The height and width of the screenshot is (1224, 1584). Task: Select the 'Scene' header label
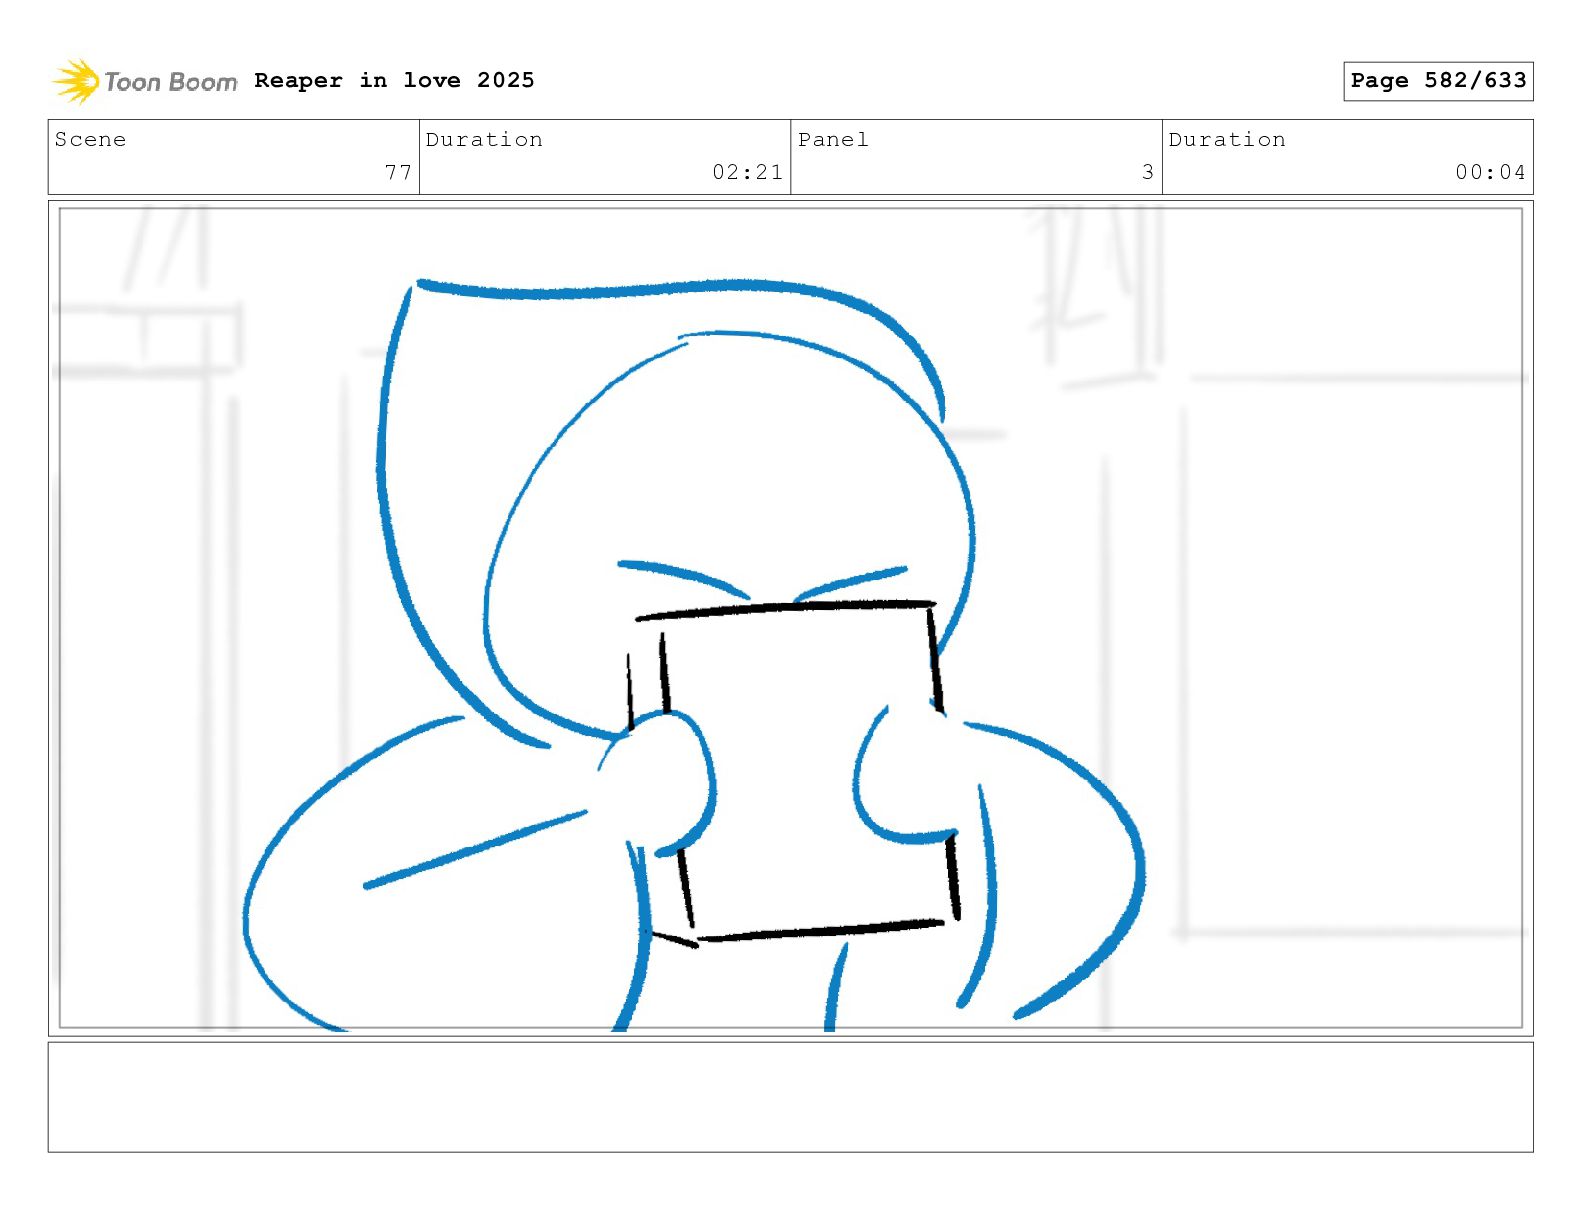pyautogui.click(x=90, y=140)
